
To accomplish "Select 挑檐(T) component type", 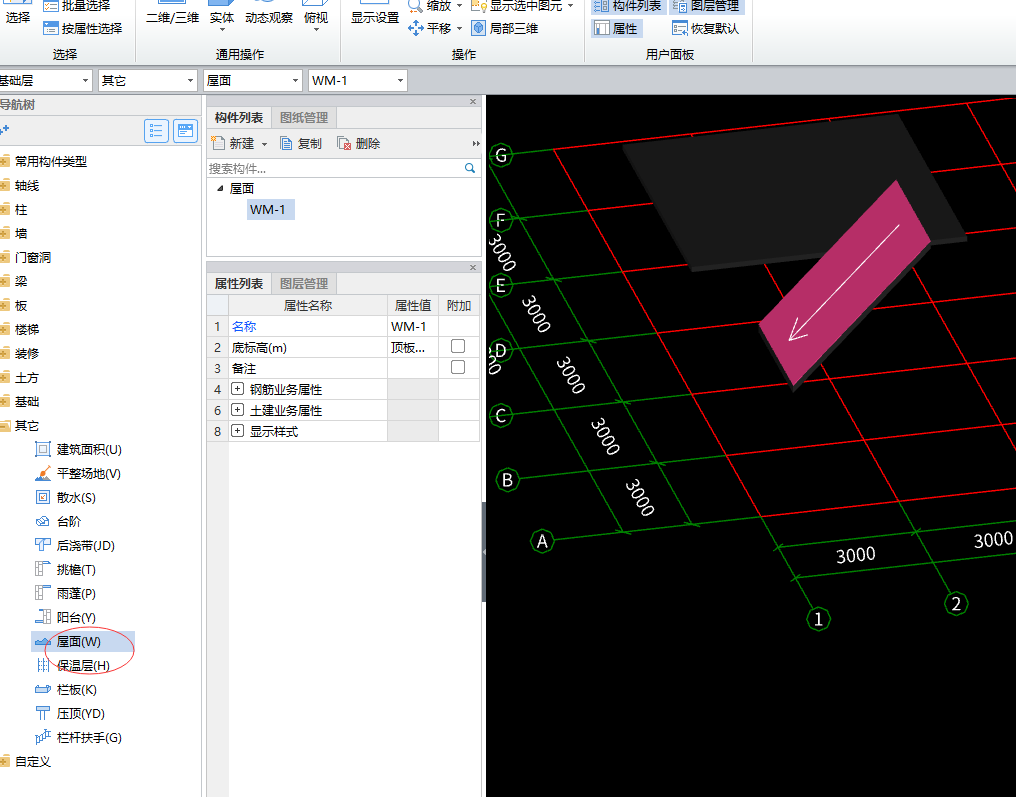I will click(65, 570).
